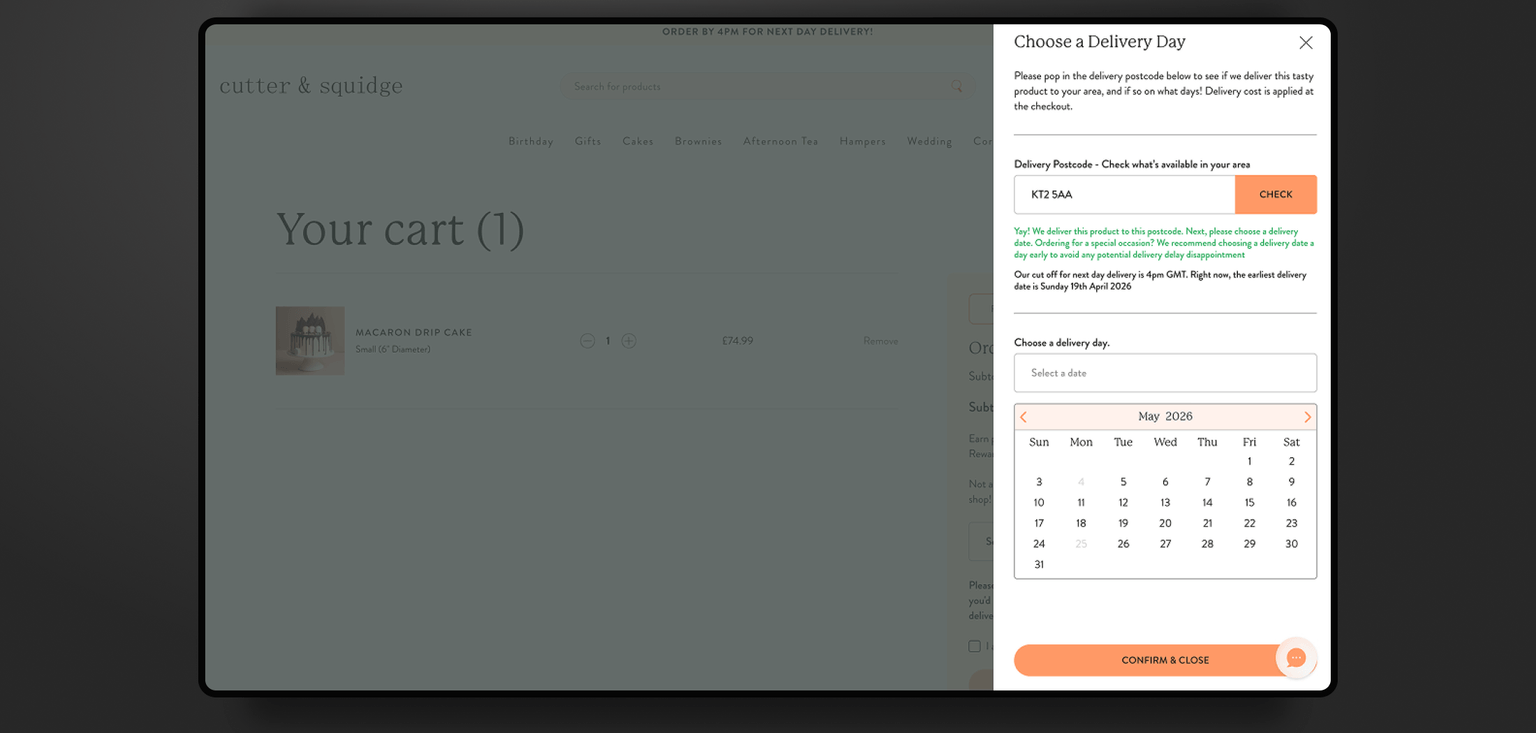Advance calendar to next month
The width and height of the screenshot is (1536, 733).
(x=1306, y=417)
